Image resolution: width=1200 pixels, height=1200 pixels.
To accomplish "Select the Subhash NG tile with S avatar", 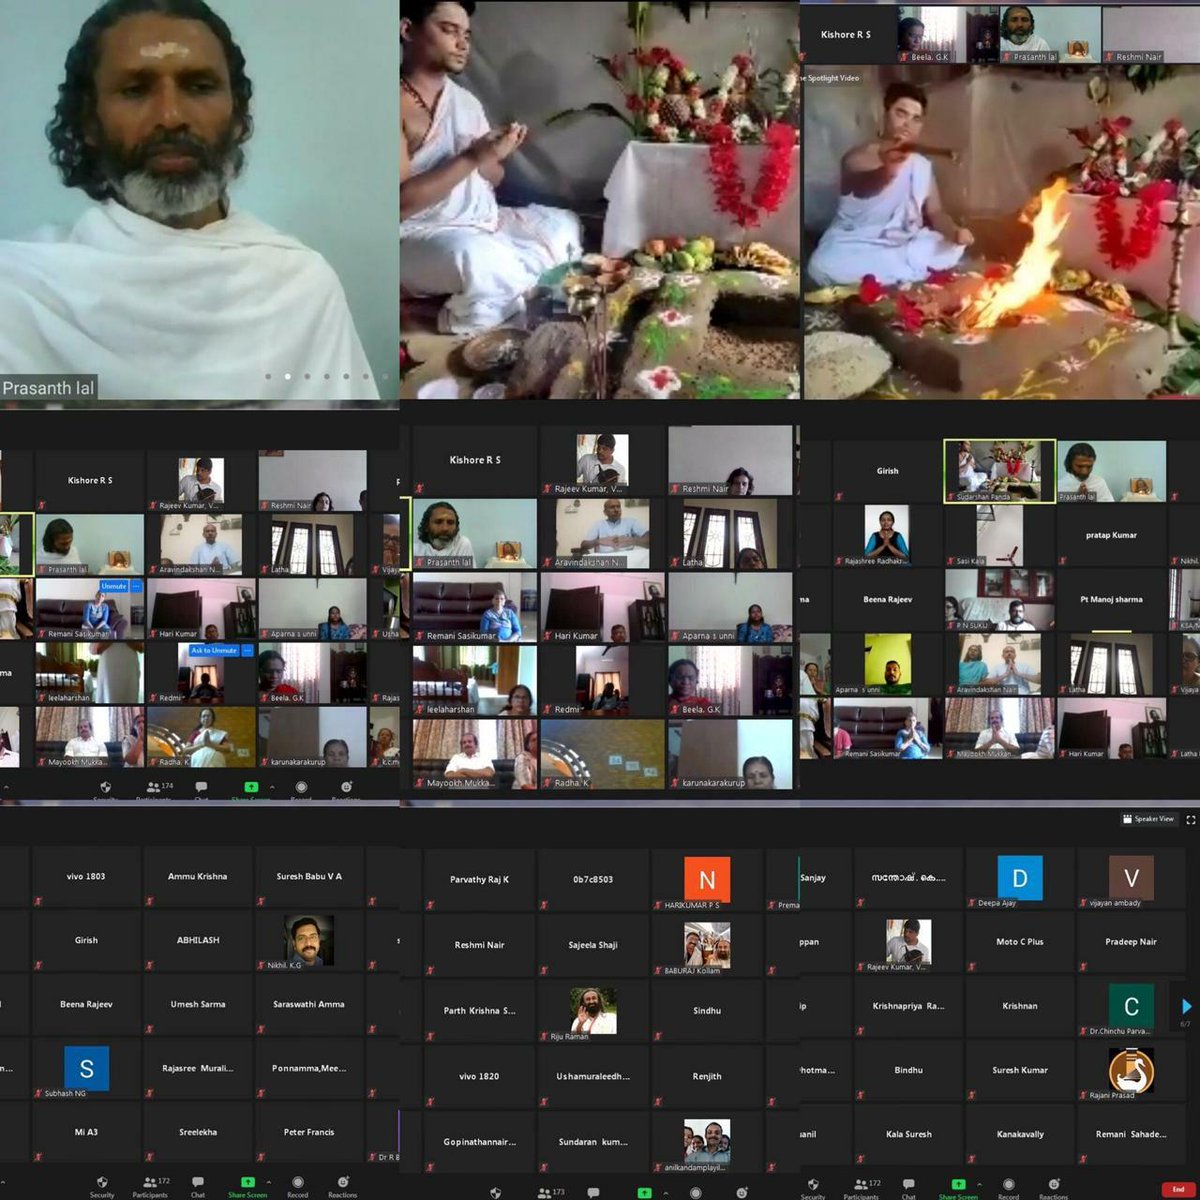I will point(86,1069).
